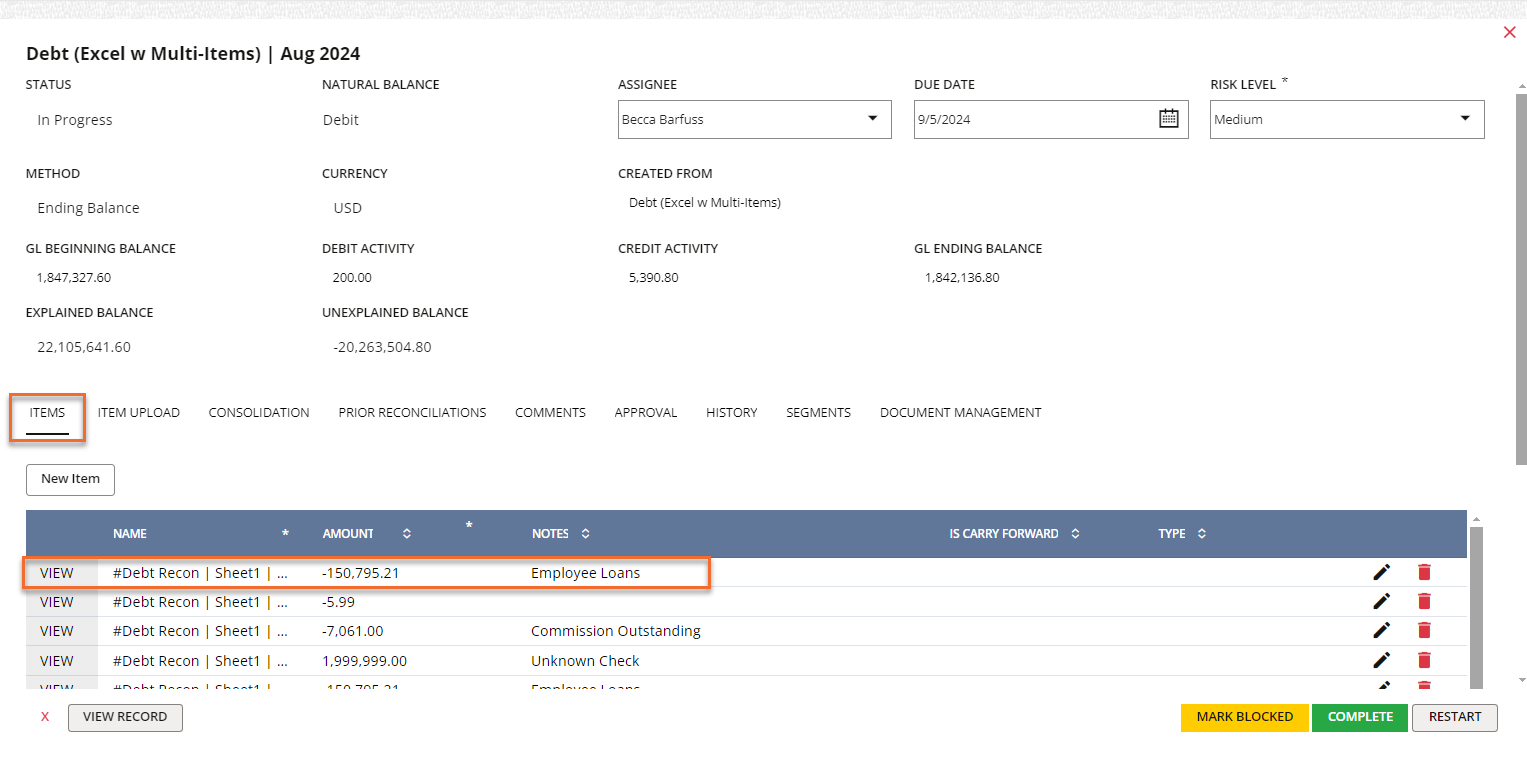Delete the Unknown Check item
The width and height of the screenshot is (1527, 772).
pos(1424,660)
